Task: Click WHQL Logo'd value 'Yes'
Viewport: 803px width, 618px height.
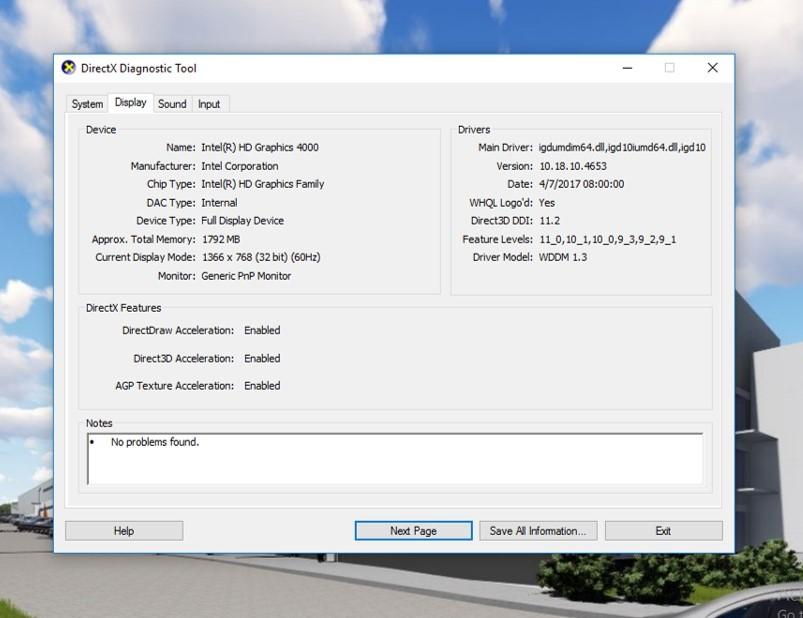Action: pyautogui.click(x=547, y=203)
